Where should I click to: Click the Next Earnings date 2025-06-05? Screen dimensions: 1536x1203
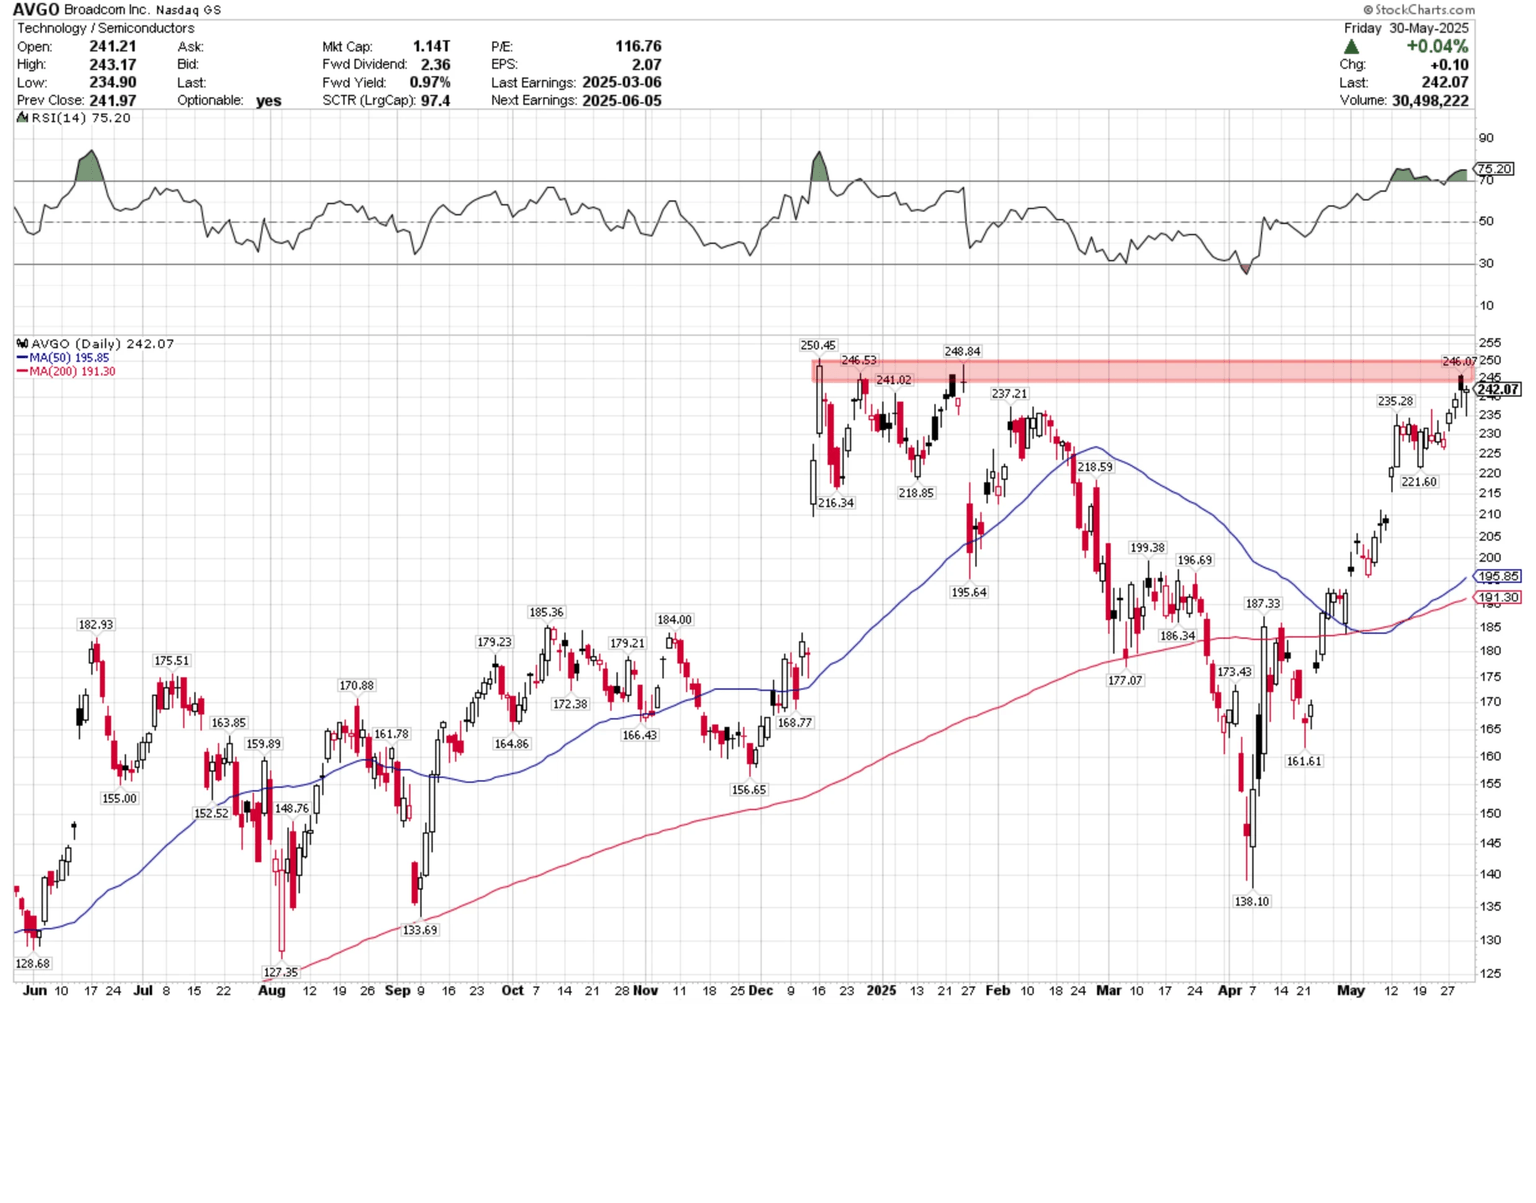[x=622, y=101]
